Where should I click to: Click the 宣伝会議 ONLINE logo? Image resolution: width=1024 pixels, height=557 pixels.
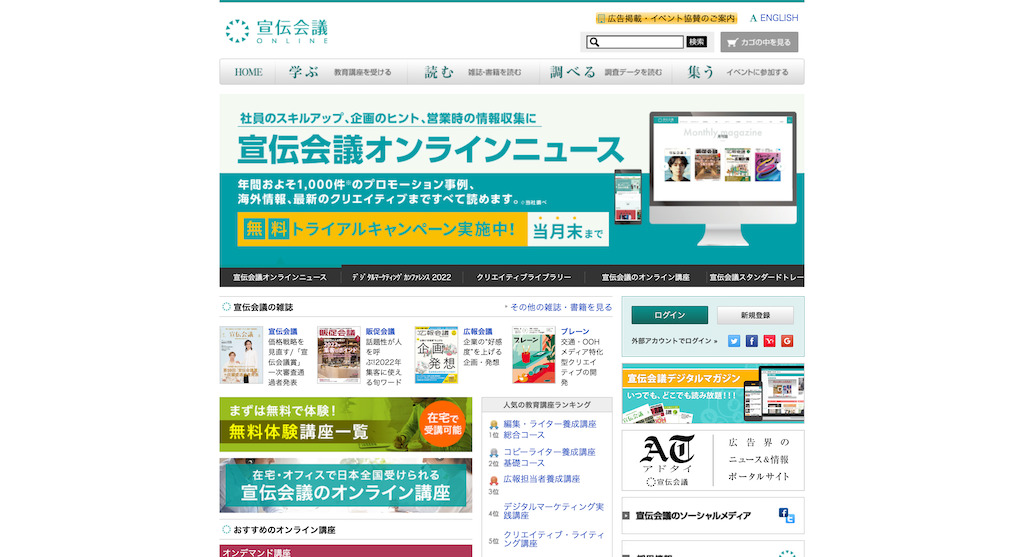point(277,32)
